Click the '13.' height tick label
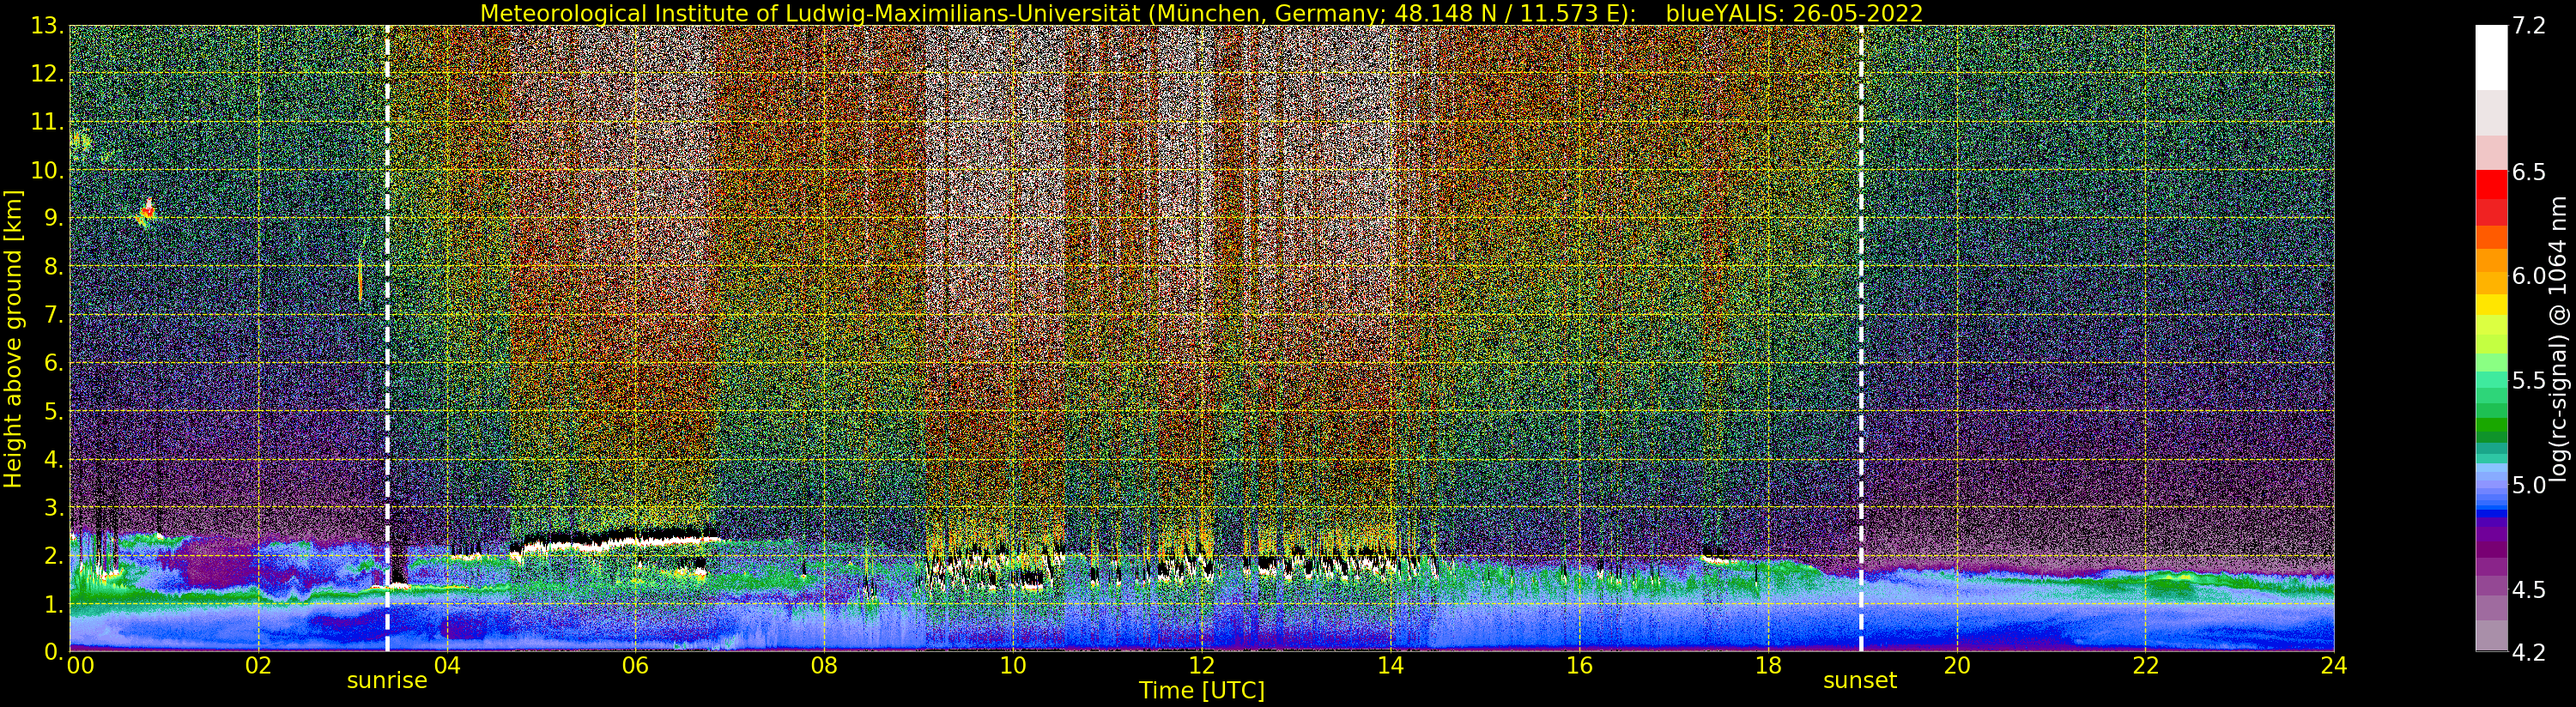Screen dimensions: 2576x707 48,26
